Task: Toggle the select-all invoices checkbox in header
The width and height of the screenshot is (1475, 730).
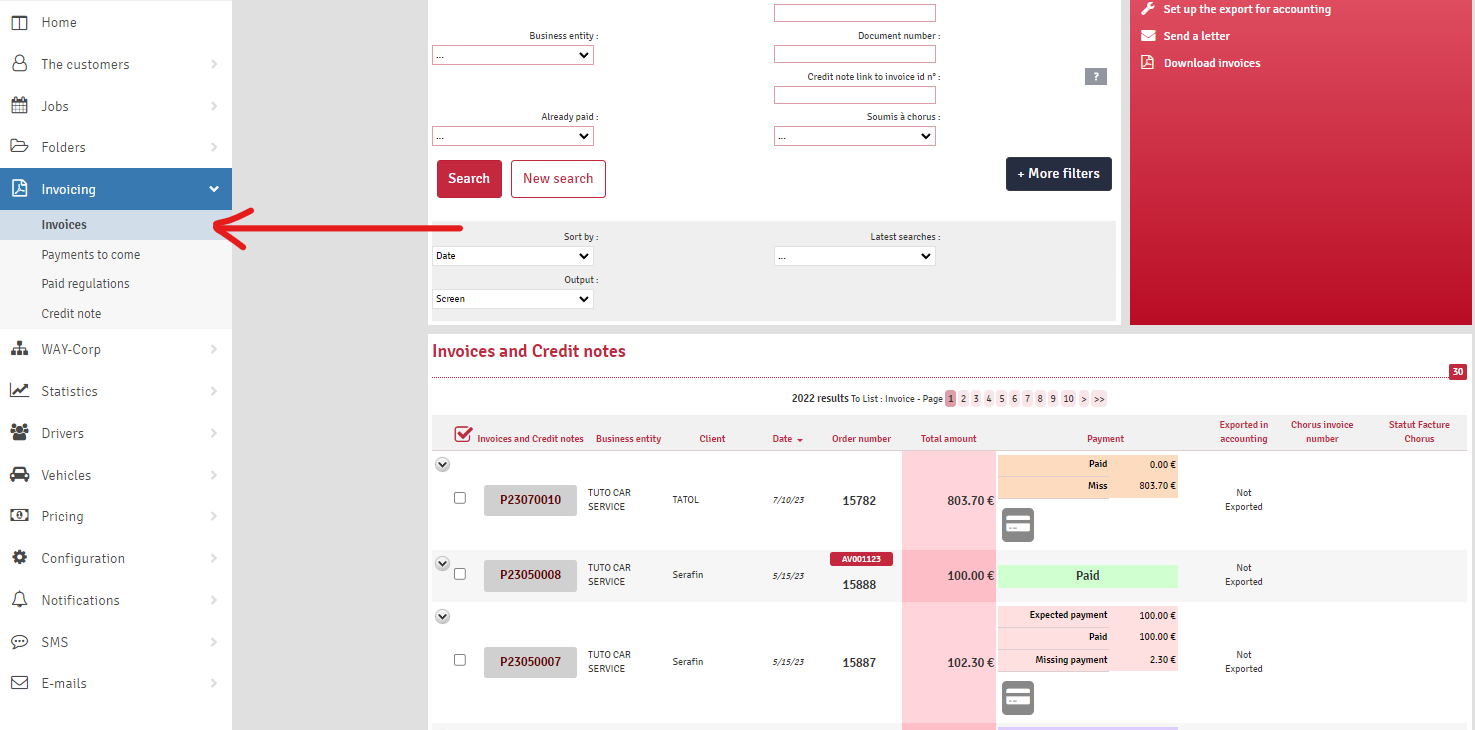Action: point(462,434)
